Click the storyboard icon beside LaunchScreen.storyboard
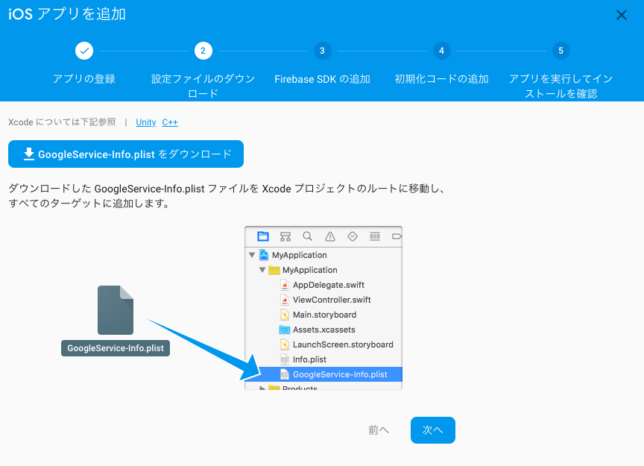 285,344
